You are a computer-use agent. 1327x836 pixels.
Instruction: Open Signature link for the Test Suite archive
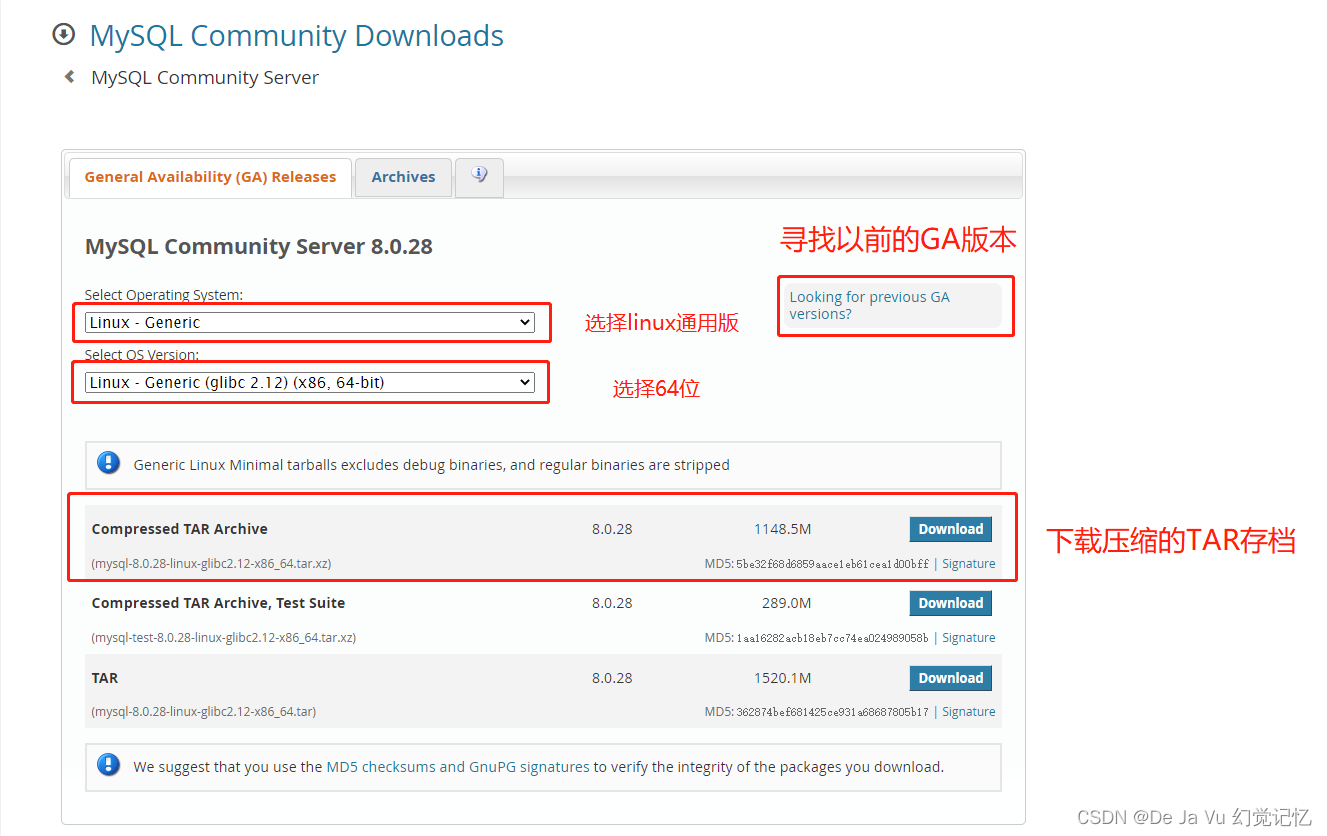click(x=968, y=638)
